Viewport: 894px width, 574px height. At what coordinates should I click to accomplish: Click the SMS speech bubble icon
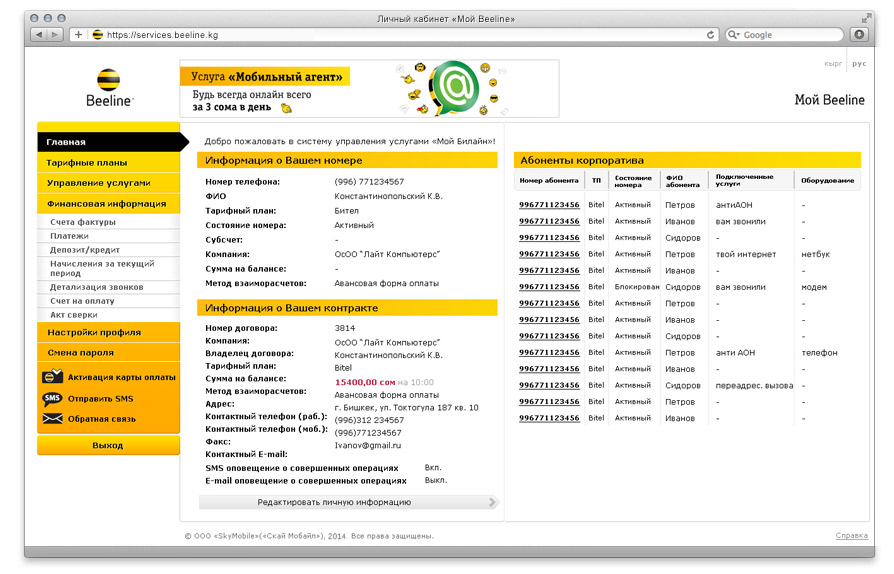pyautogui.click(x=52, y=398)
